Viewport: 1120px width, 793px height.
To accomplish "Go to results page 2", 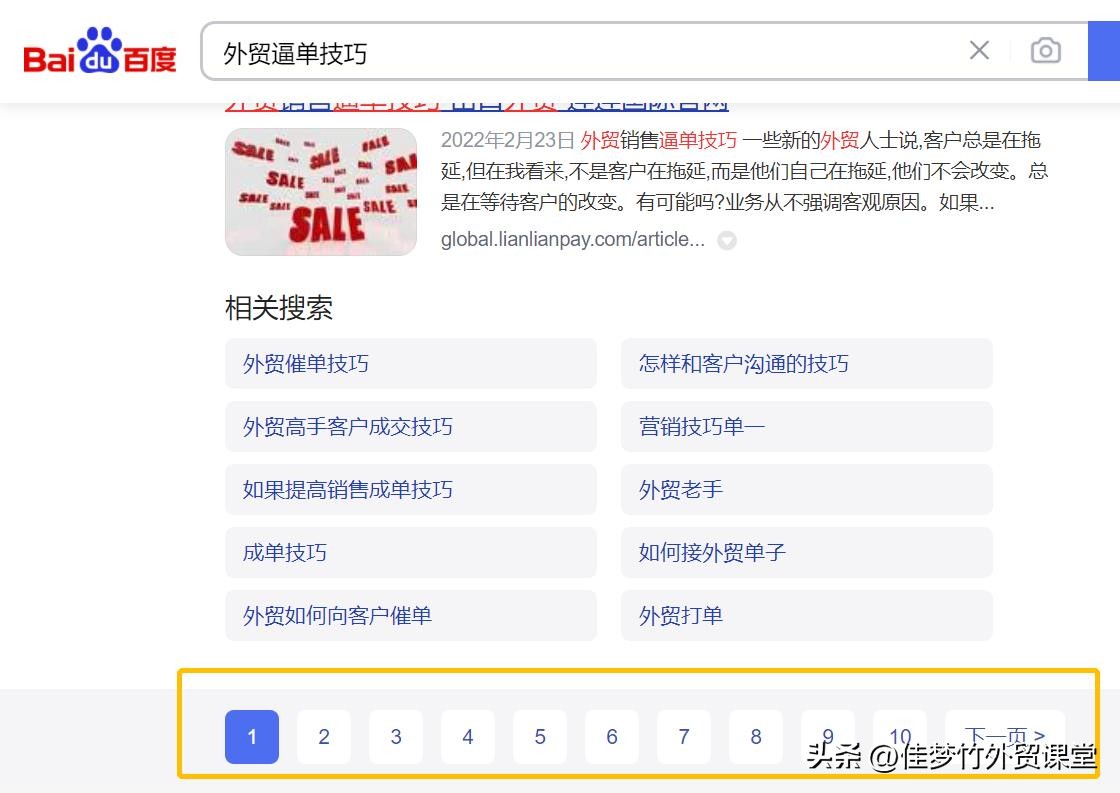I will coord(324,737).
